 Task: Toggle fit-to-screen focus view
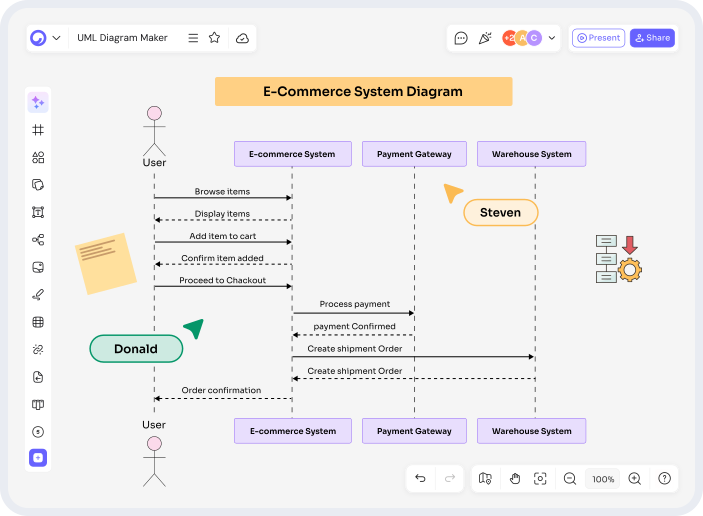[540, 479]
